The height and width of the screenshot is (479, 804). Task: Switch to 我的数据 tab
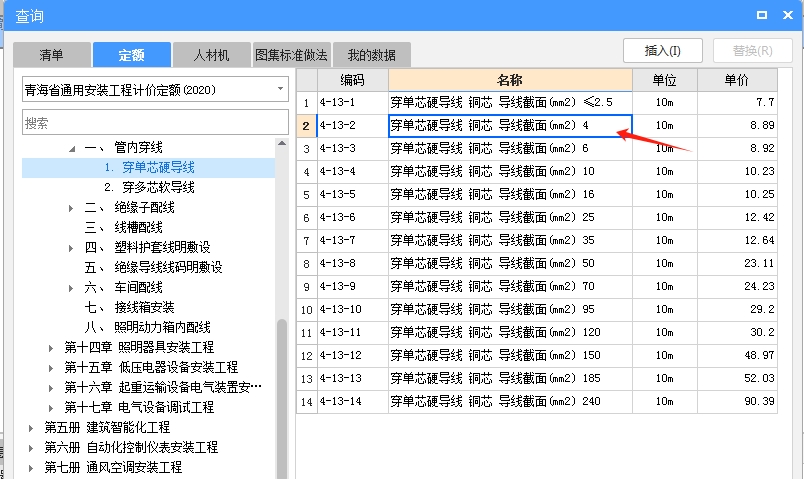click(372, 55)
